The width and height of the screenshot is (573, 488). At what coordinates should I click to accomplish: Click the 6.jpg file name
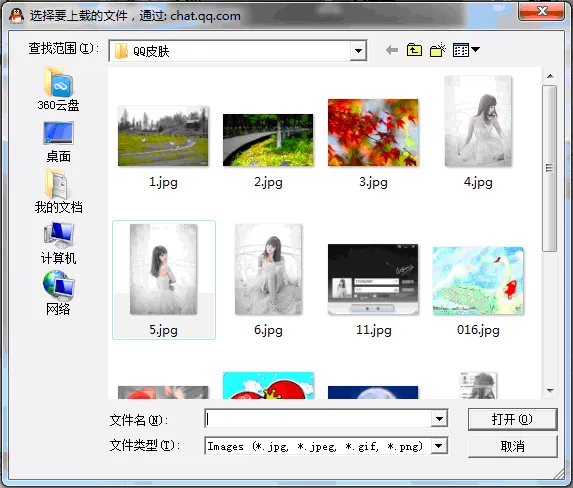point(268,330)
